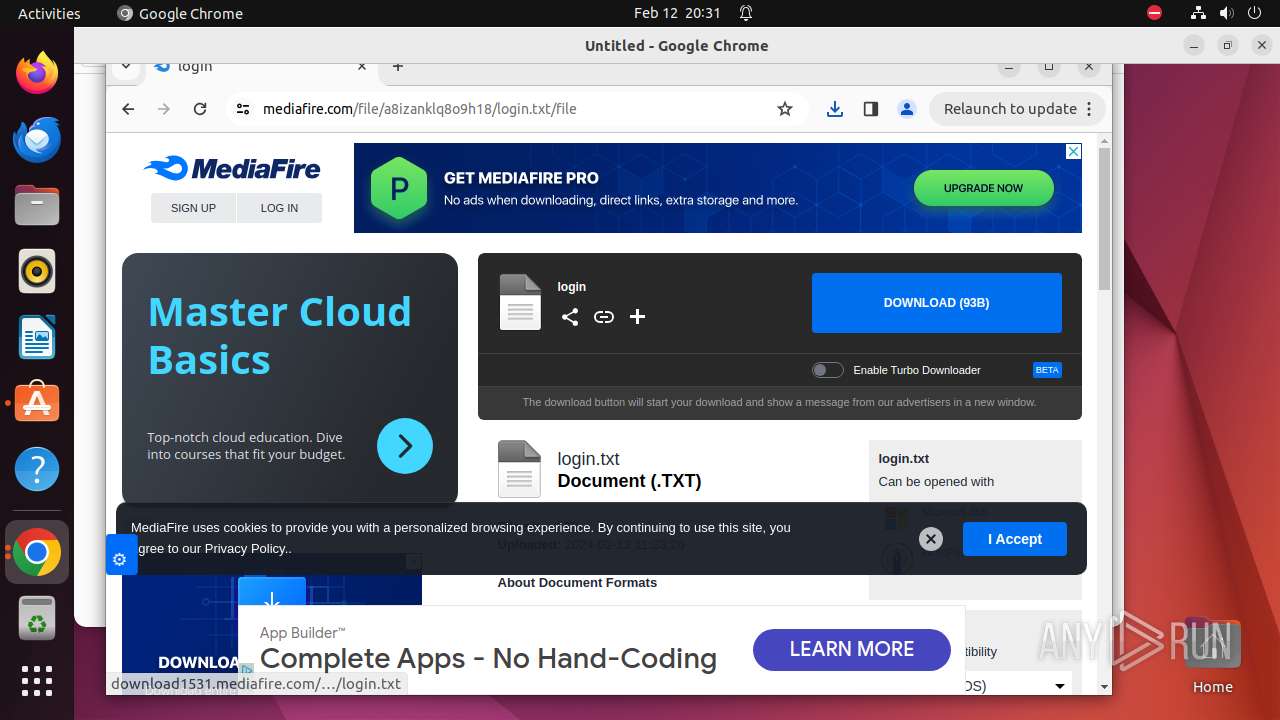Click the BETA badge

1047,370
